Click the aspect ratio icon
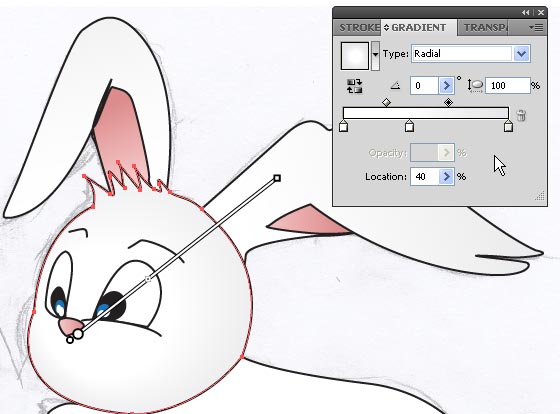Image resolution: width=560 pixels, height=414 pixels. [x=475, y=86]
